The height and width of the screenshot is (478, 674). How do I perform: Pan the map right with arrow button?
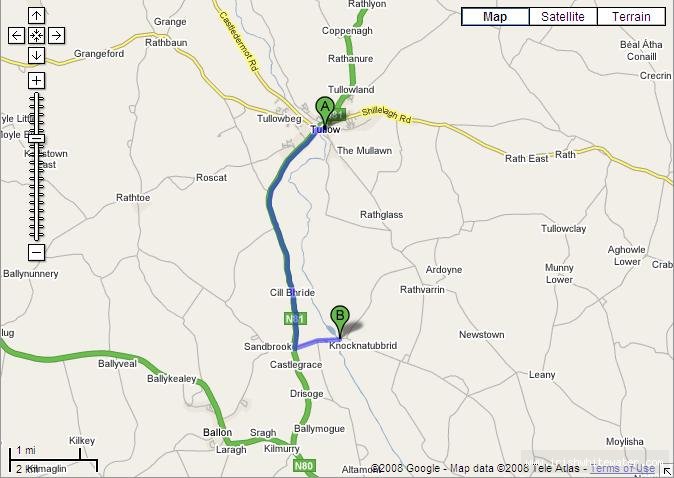[56, 35]
